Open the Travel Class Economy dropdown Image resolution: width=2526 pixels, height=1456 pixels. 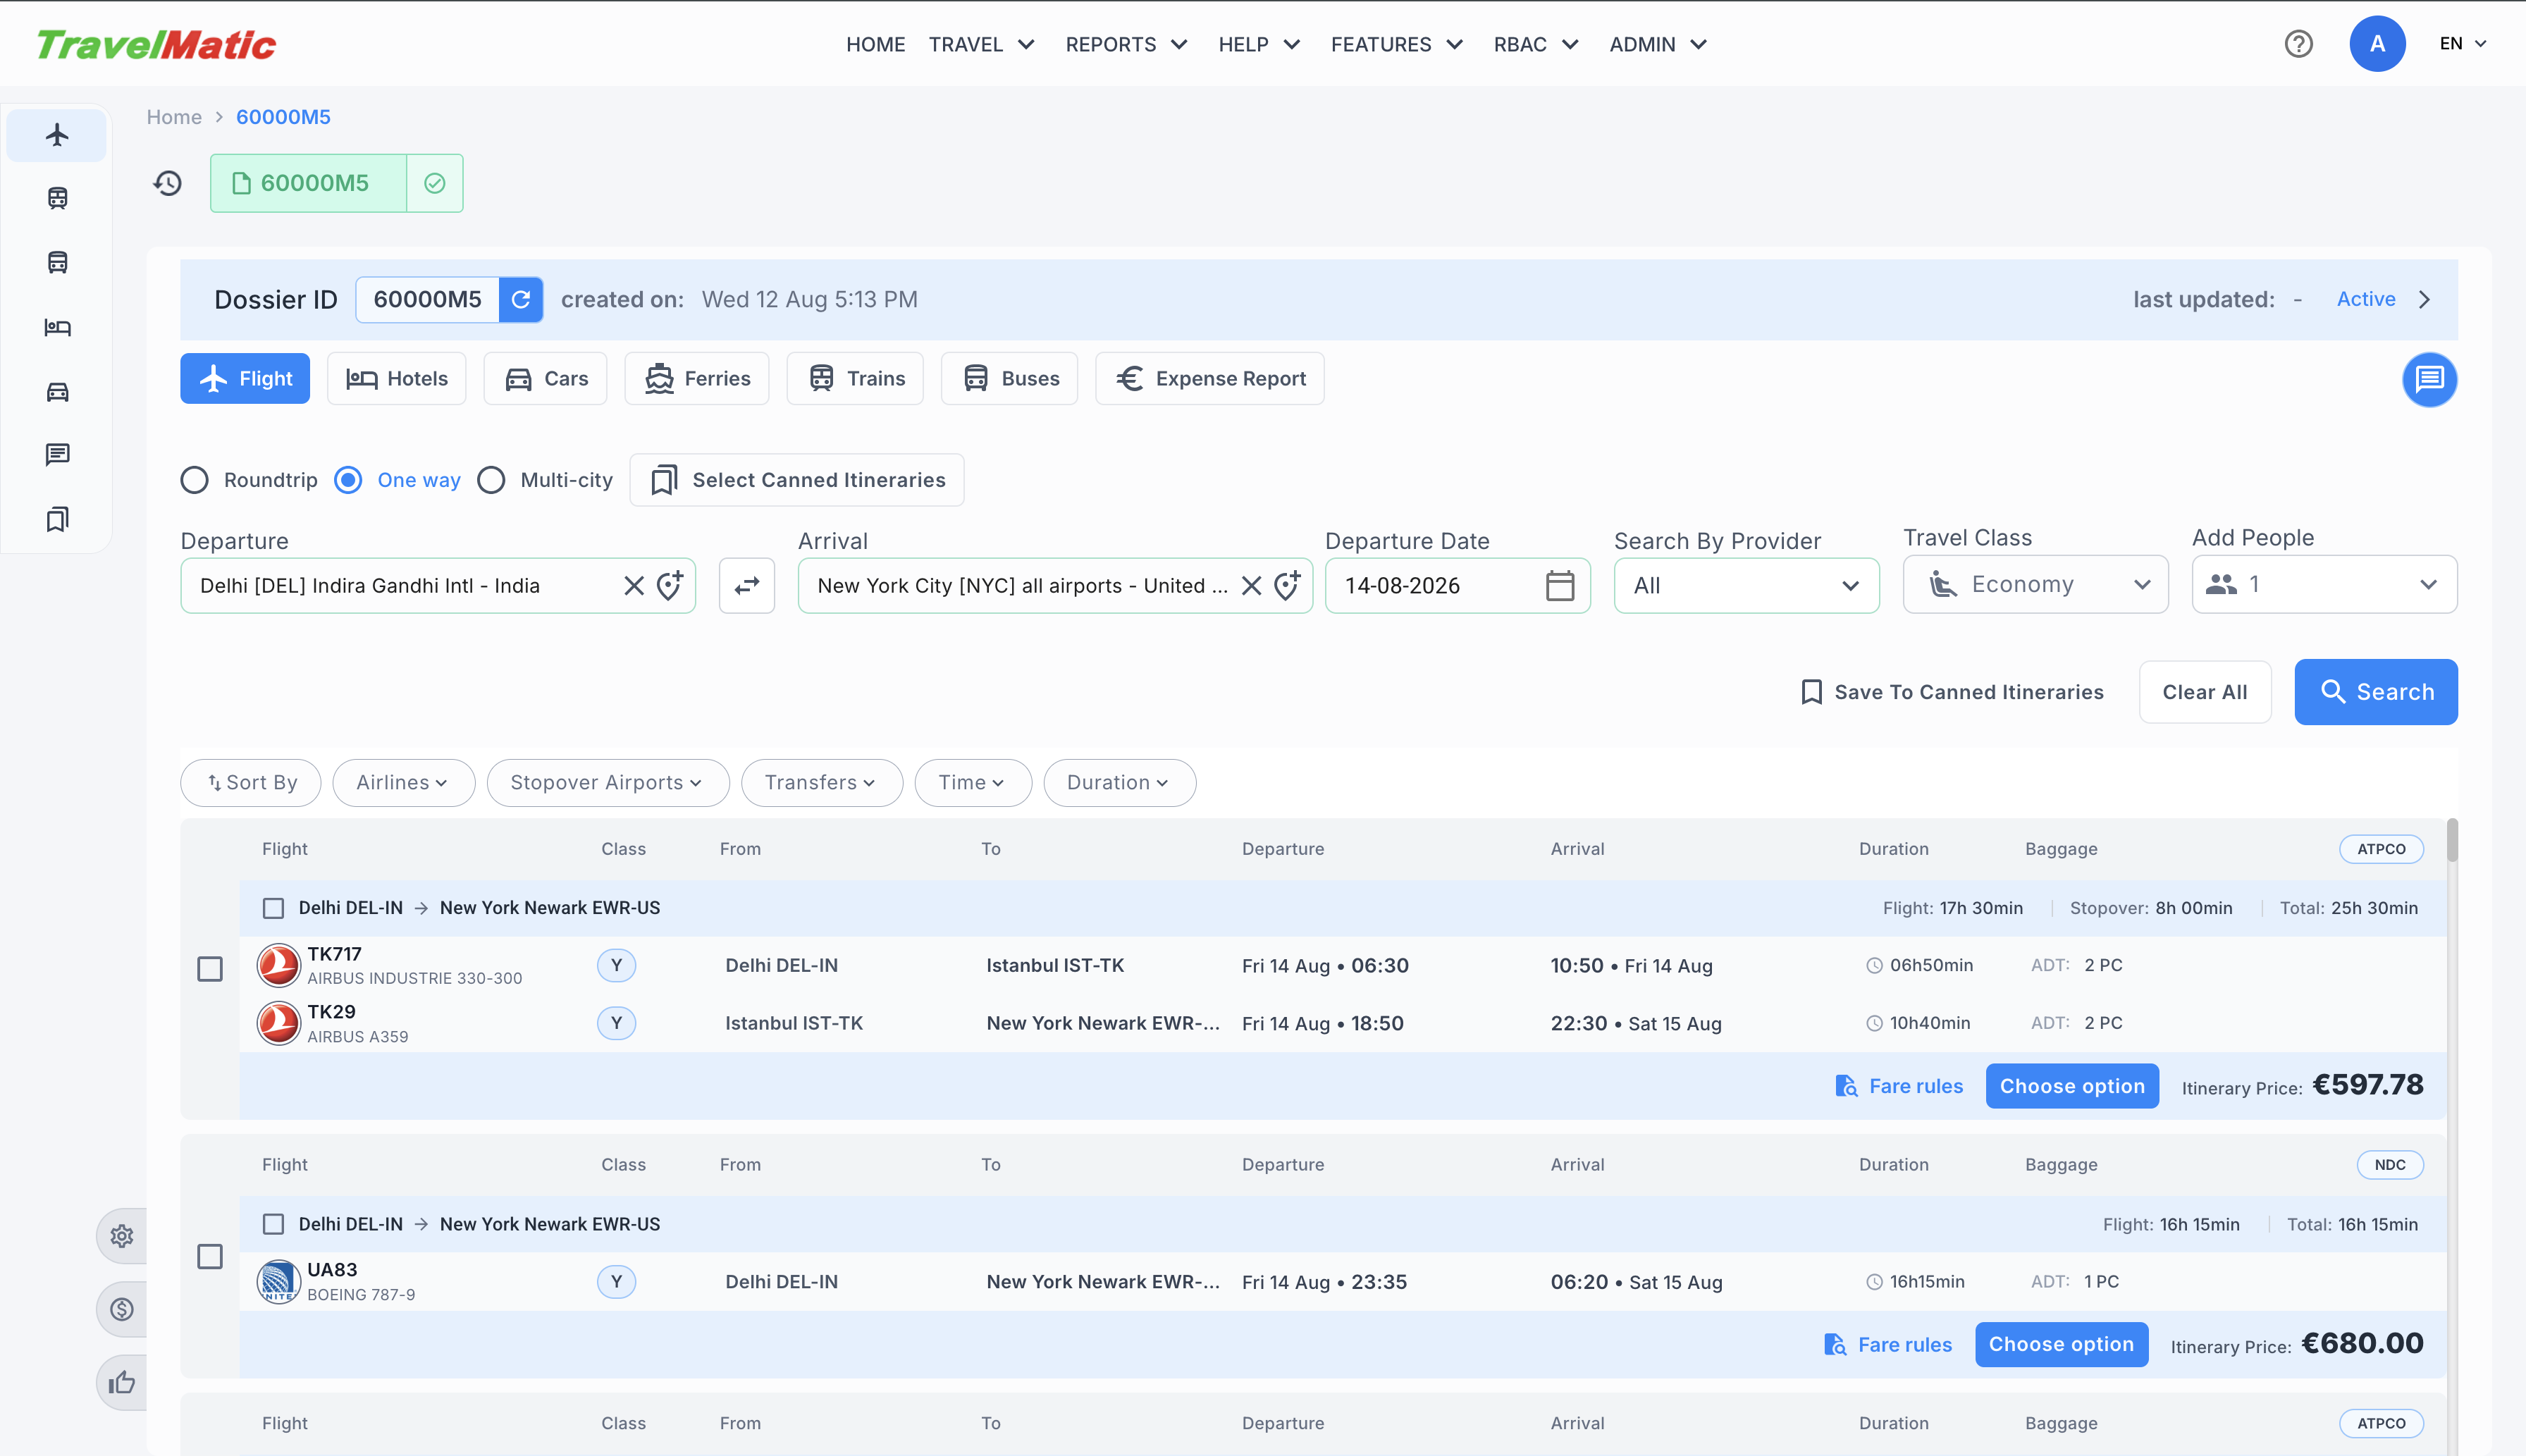[x=2035, y=584]
